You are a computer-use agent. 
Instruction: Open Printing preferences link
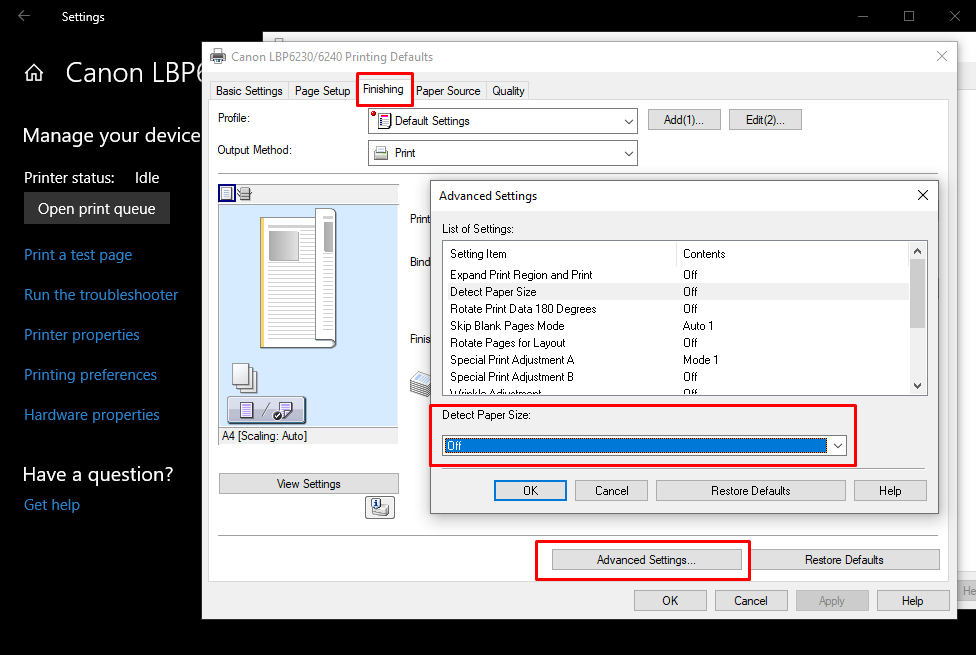click(90, 375)
